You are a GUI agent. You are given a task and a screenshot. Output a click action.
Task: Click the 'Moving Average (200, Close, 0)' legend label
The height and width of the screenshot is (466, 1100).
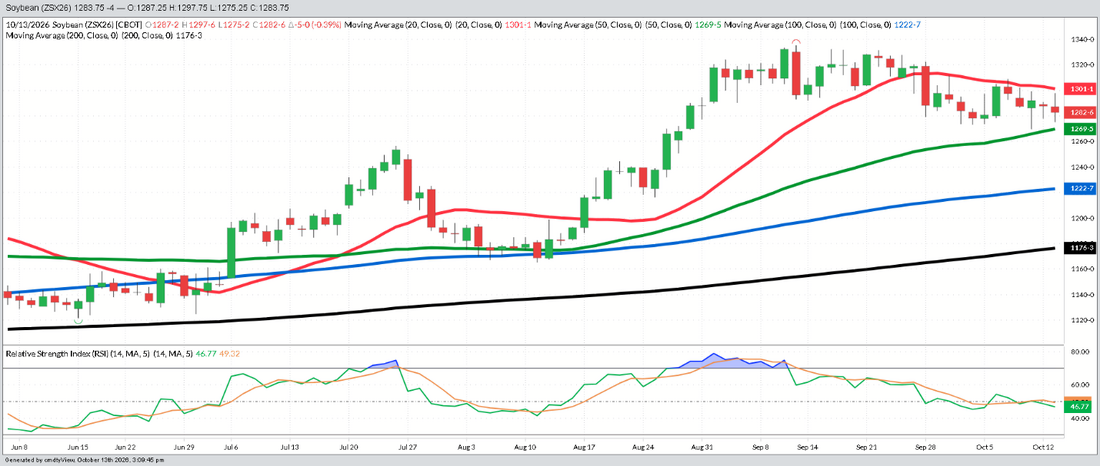click(x=62, y=36)
